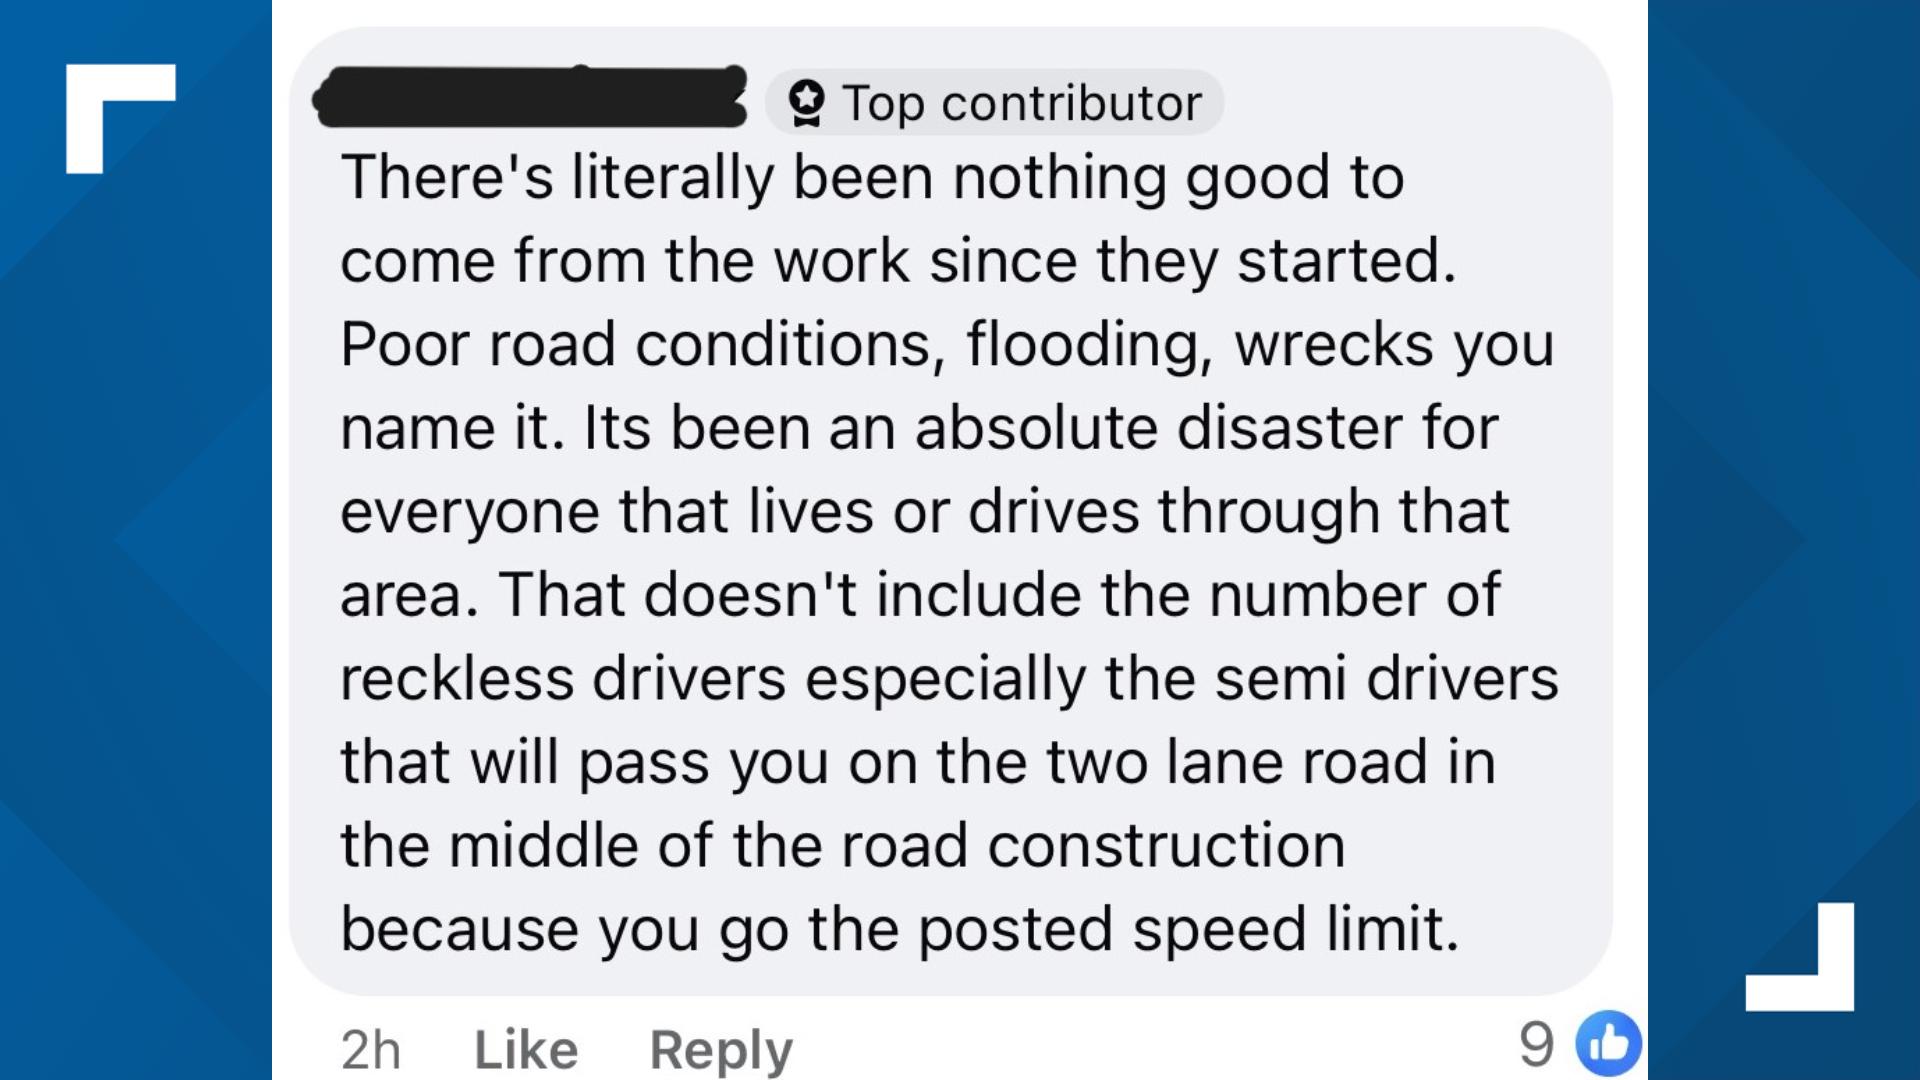
Task: Open the blacked-out commenter name
Action: coord(531,98)
